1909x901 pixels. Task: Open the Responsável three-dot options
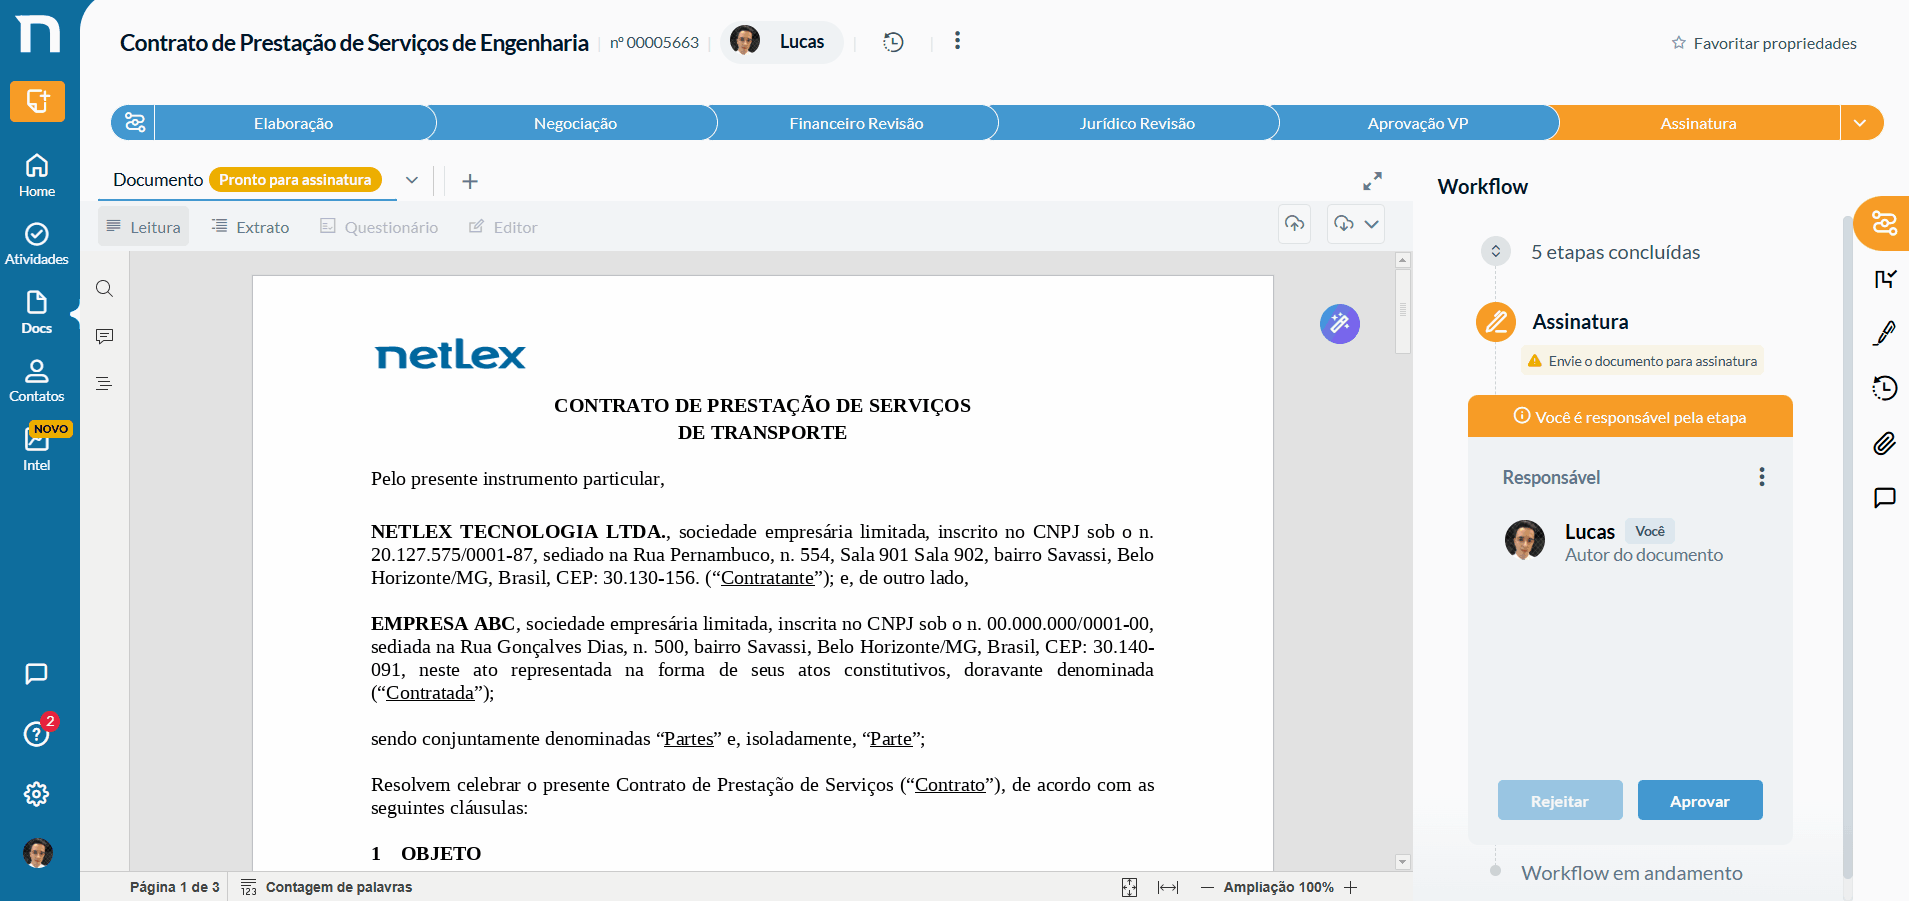coord(1762,477)
